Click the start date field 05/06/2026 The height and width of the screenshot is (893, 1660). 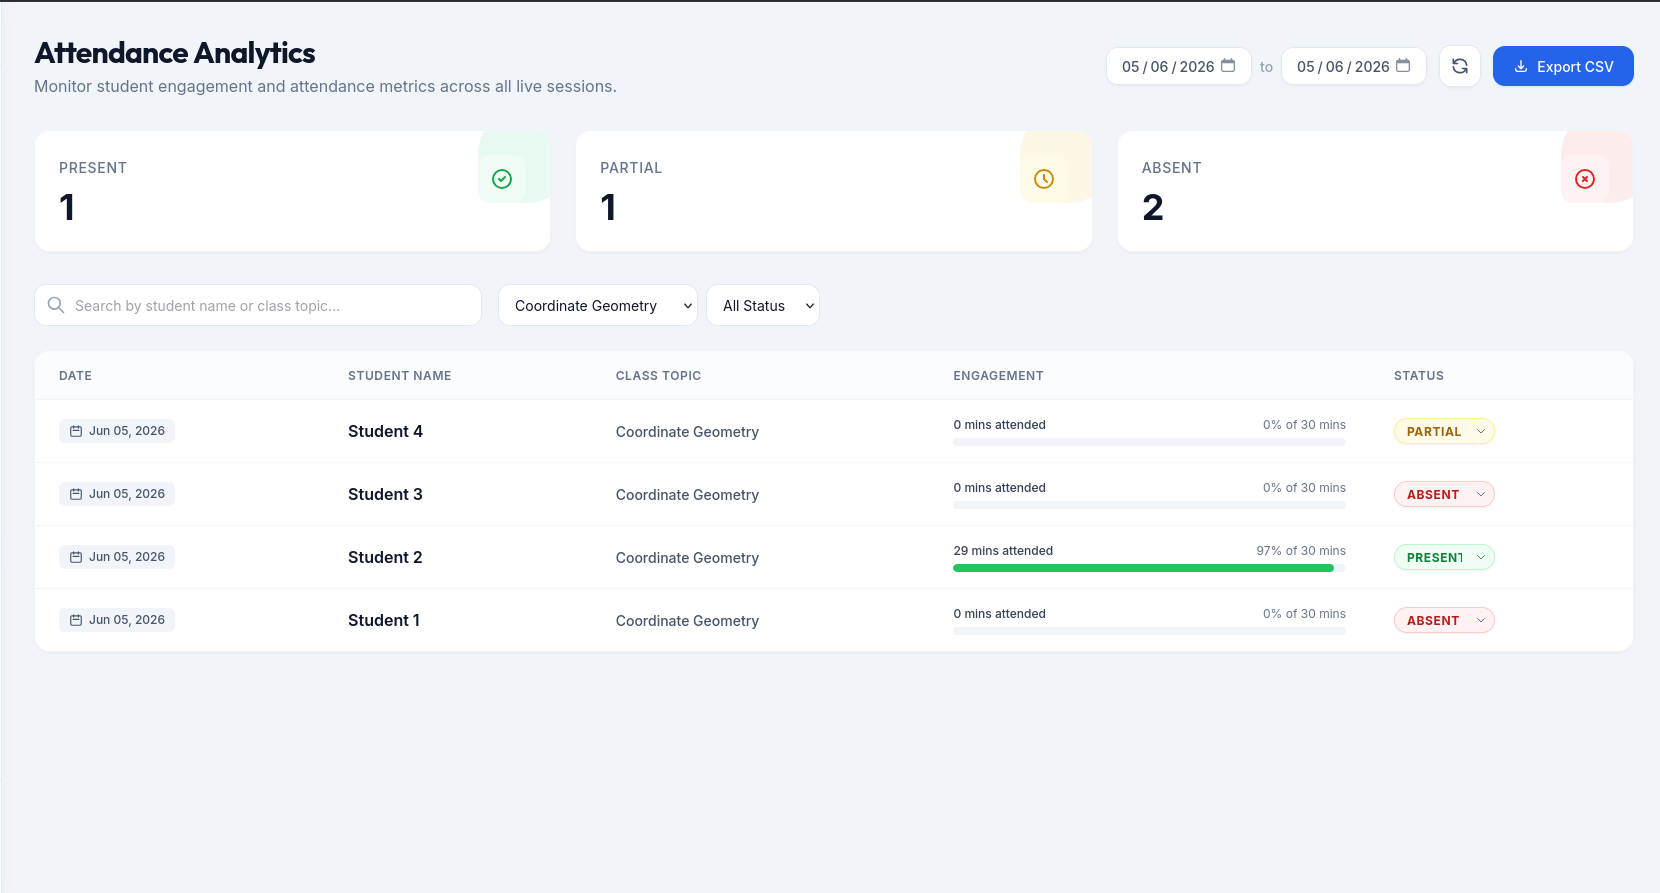[1178, 66]
